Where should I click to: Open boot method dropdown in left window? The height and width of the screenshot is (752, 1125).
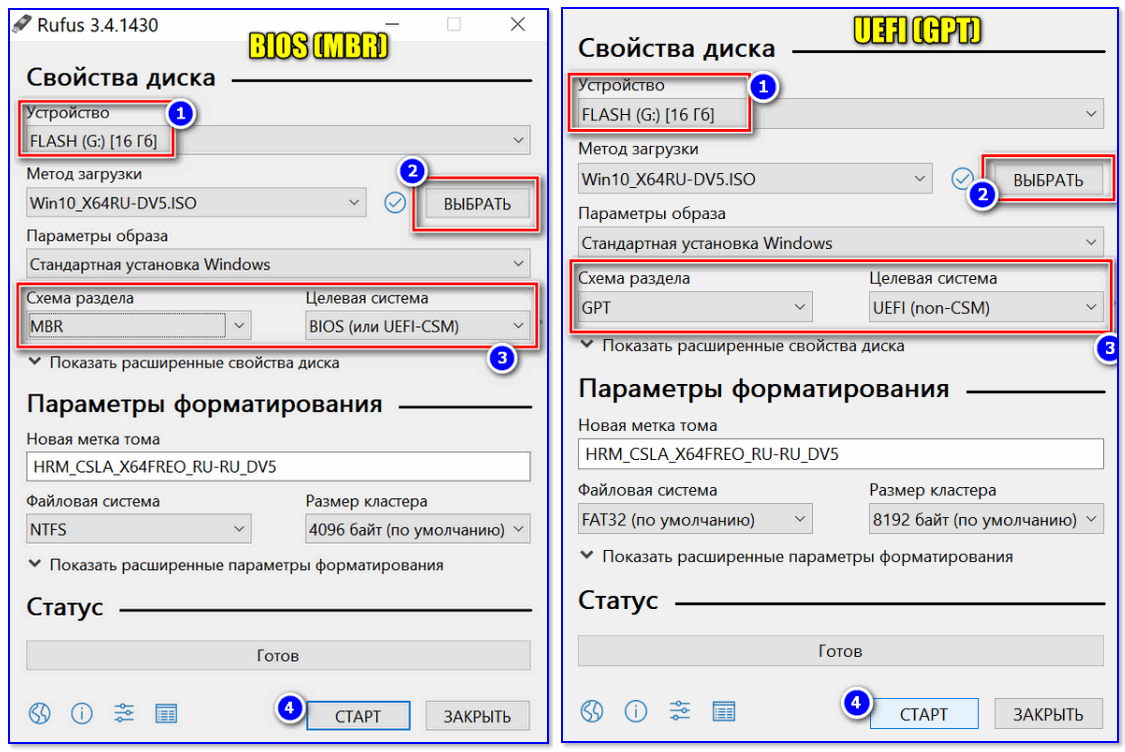[196, 203]
